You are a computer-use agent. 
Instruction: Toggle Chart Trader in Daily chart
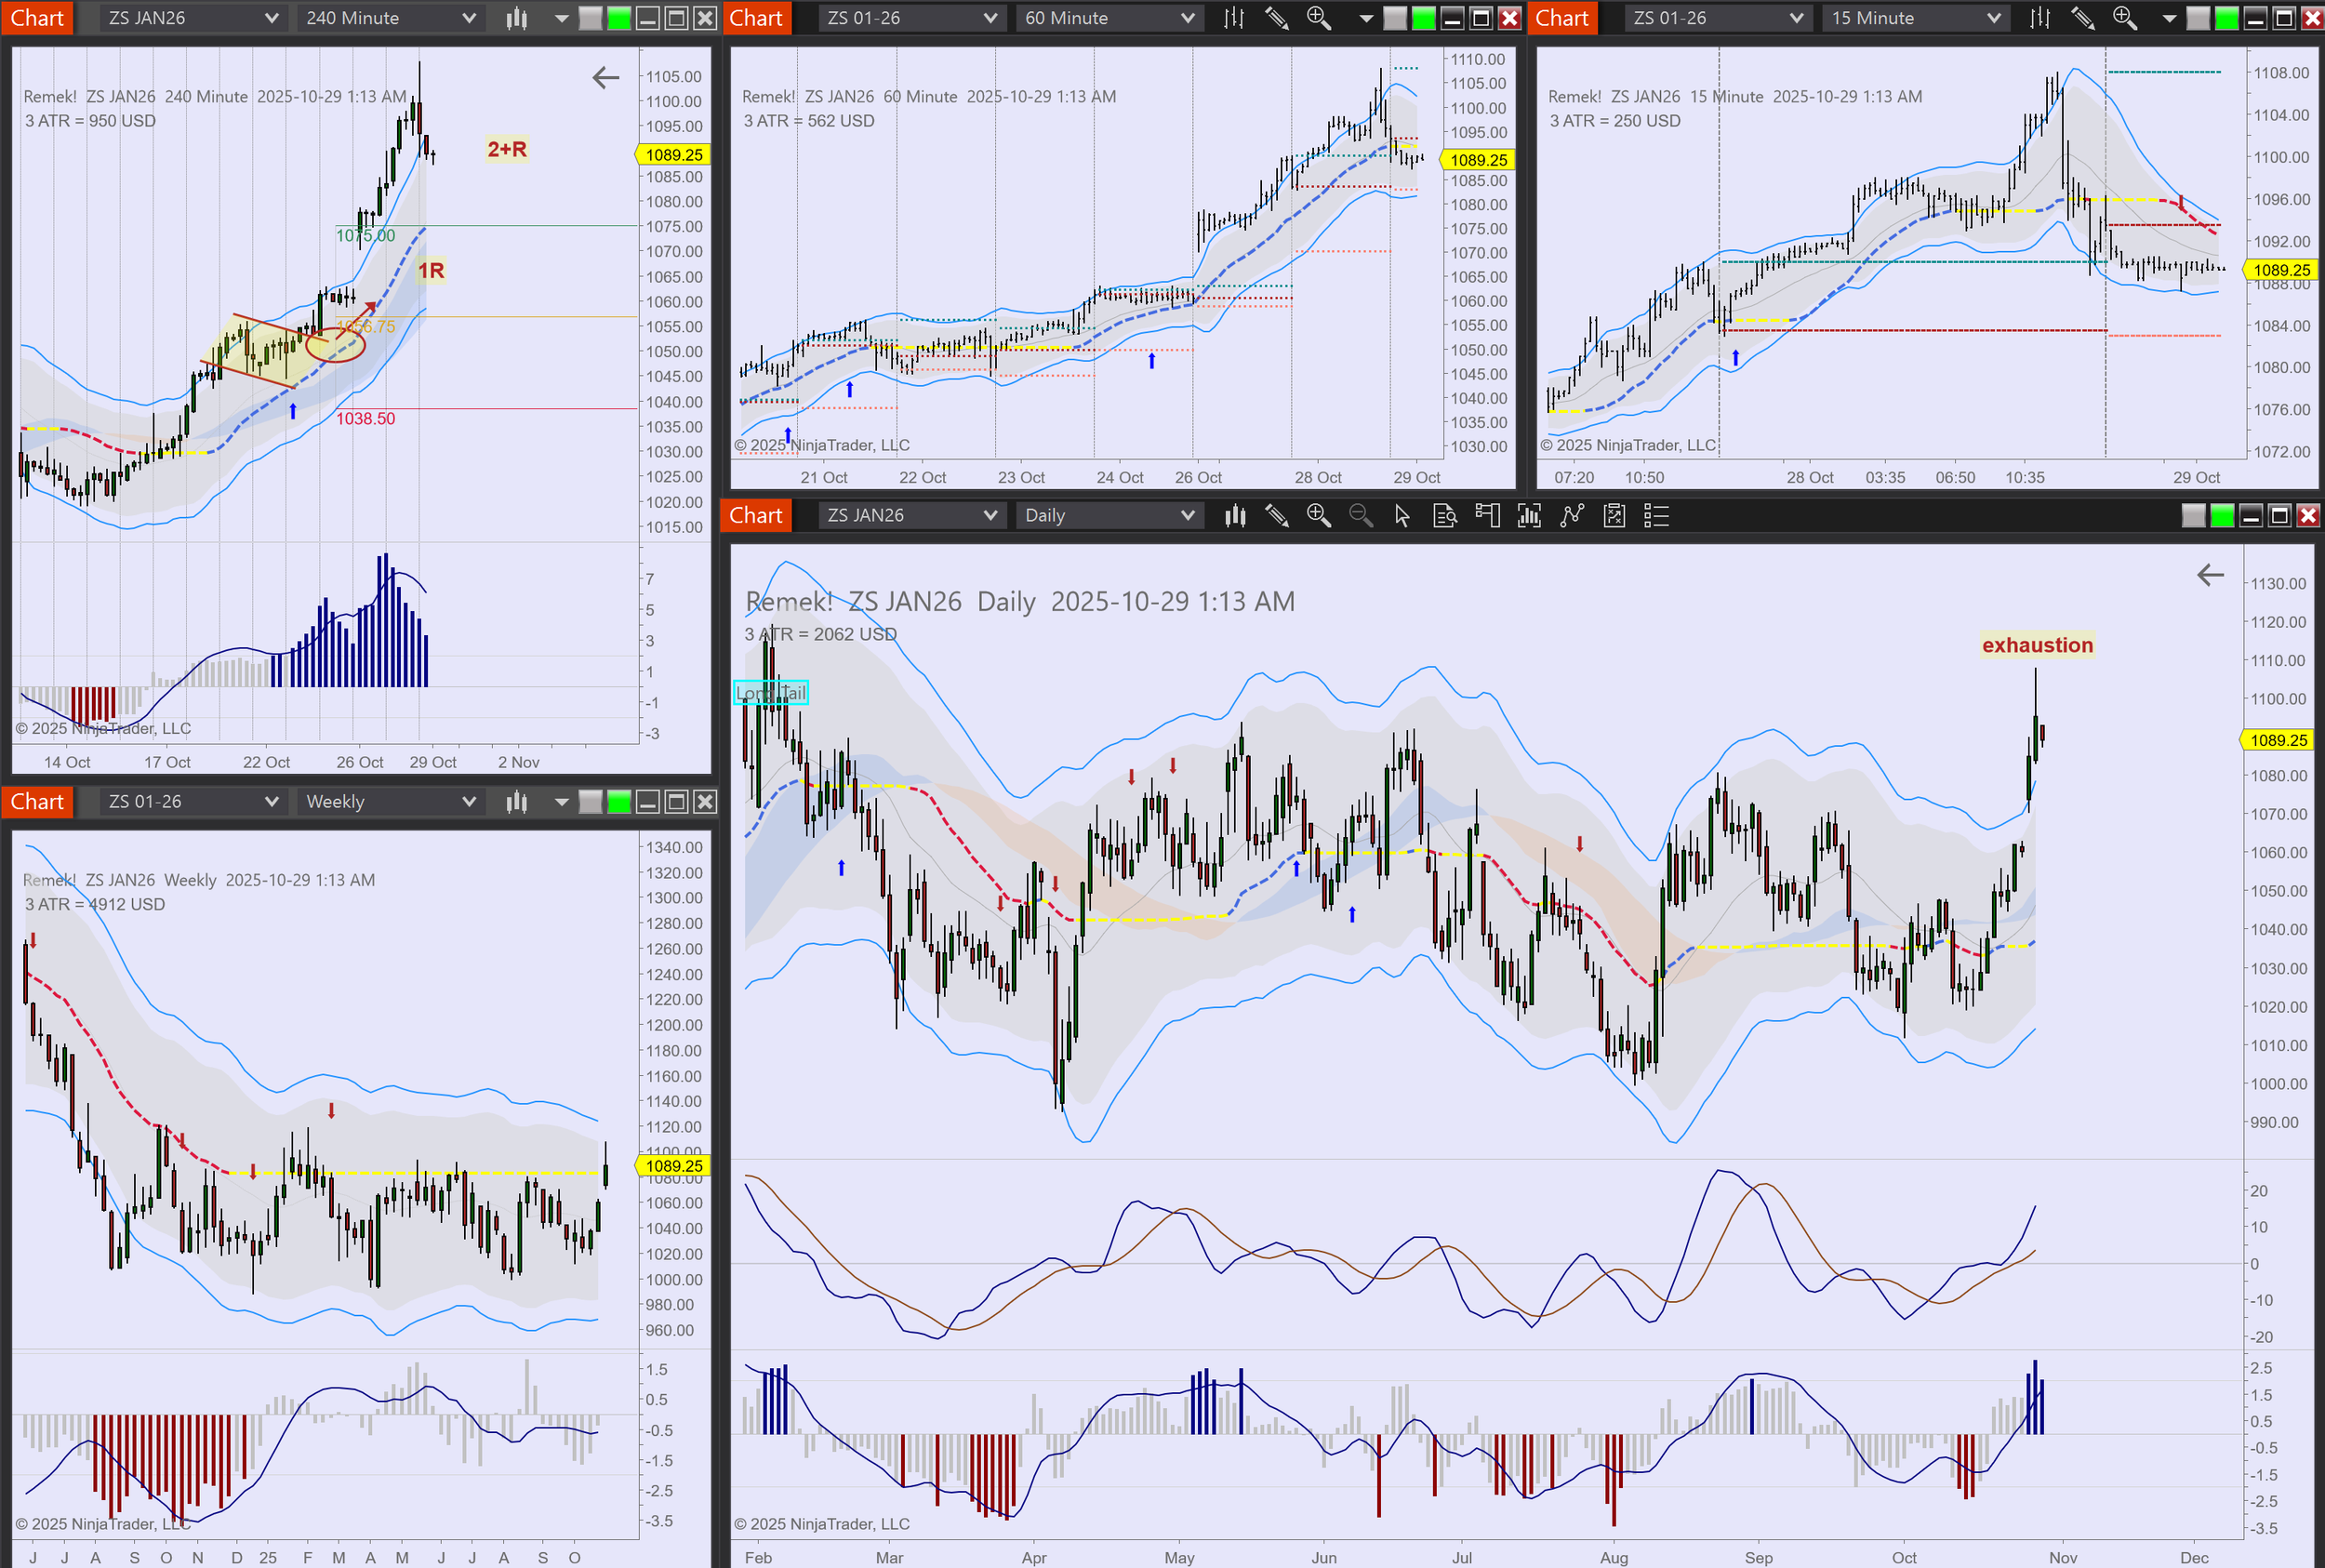[1487, 515]
